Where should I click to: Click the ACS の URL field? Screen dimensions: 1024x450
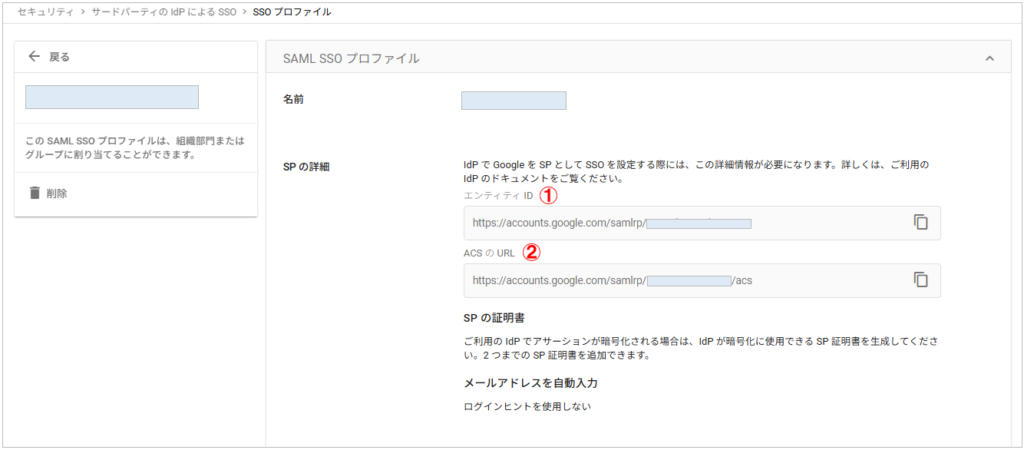click(680, 281)
